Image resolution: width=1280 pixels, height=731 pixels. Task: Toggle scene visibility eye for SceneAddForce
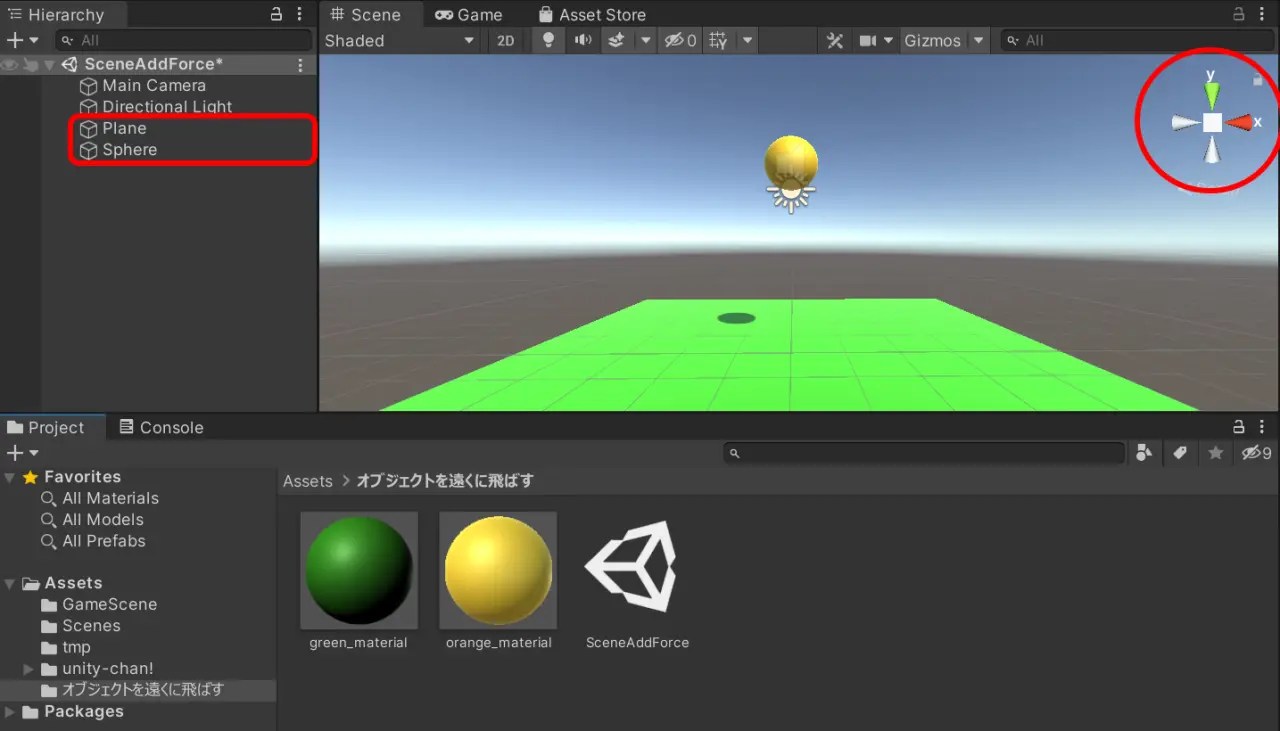[x=10, y=64]
